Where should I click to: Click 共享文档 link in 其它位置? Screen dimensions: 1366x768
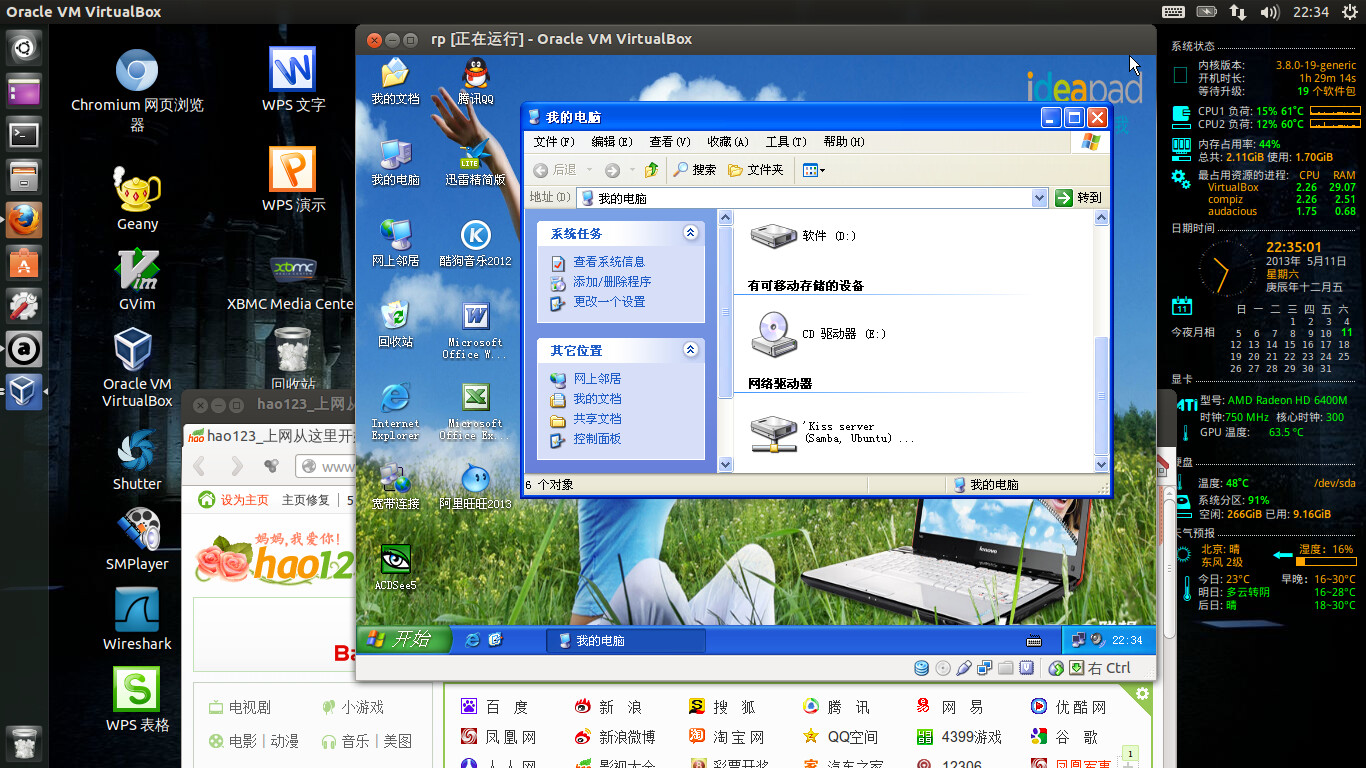(x=597, y=419)
